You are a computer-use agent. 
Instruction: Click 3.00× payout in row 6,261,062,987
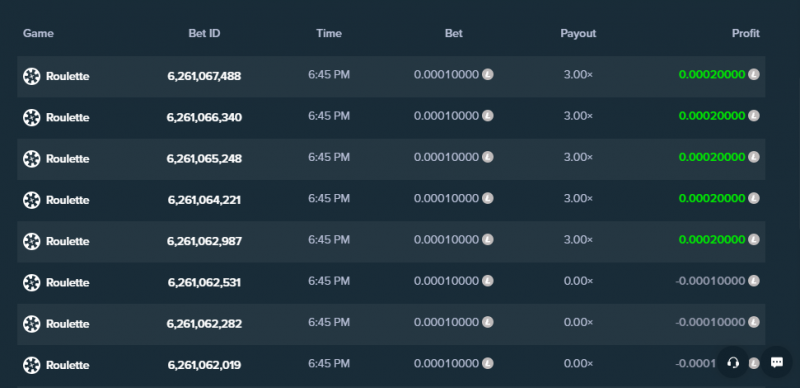578,239
